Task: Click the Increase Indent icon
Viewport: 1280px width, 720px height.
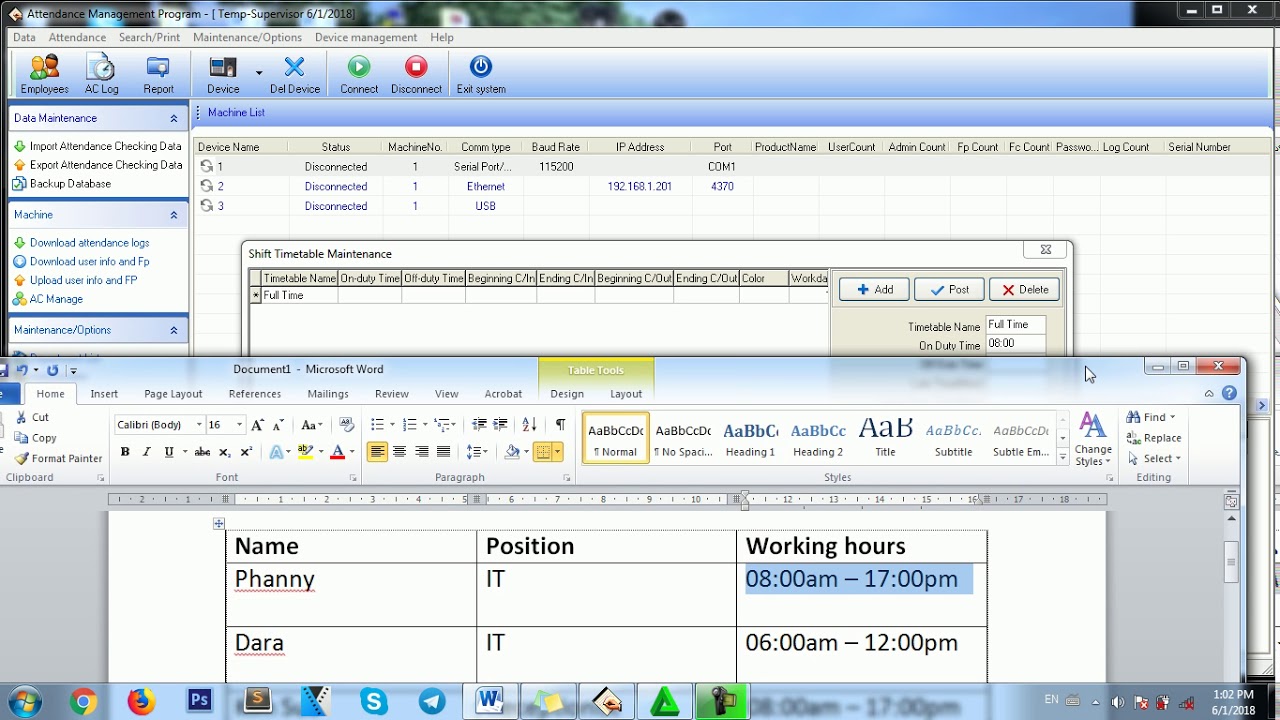Action: click(x=501, y=425)
